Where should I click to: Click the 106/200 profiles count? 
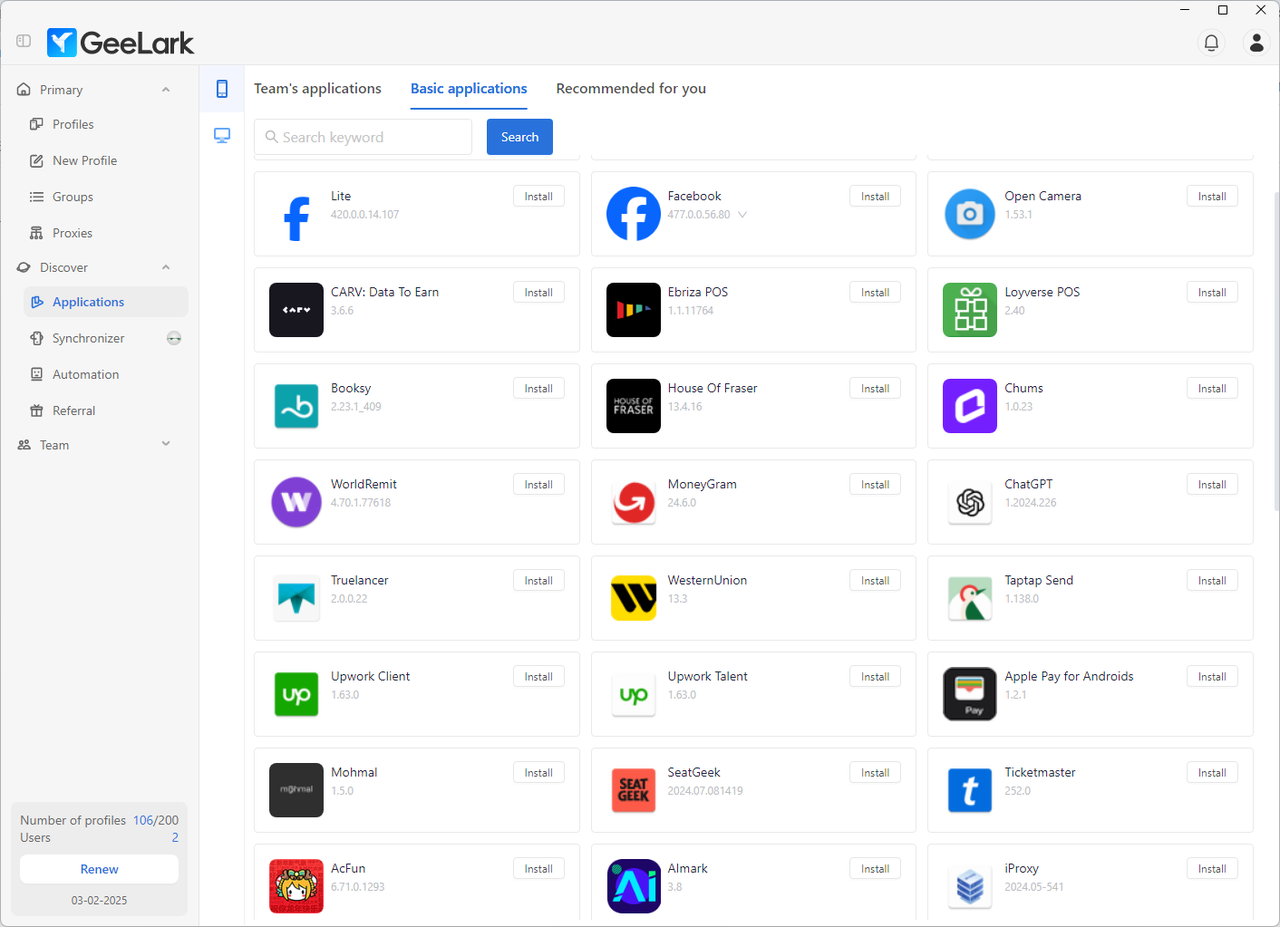click(x=156, y=820)
